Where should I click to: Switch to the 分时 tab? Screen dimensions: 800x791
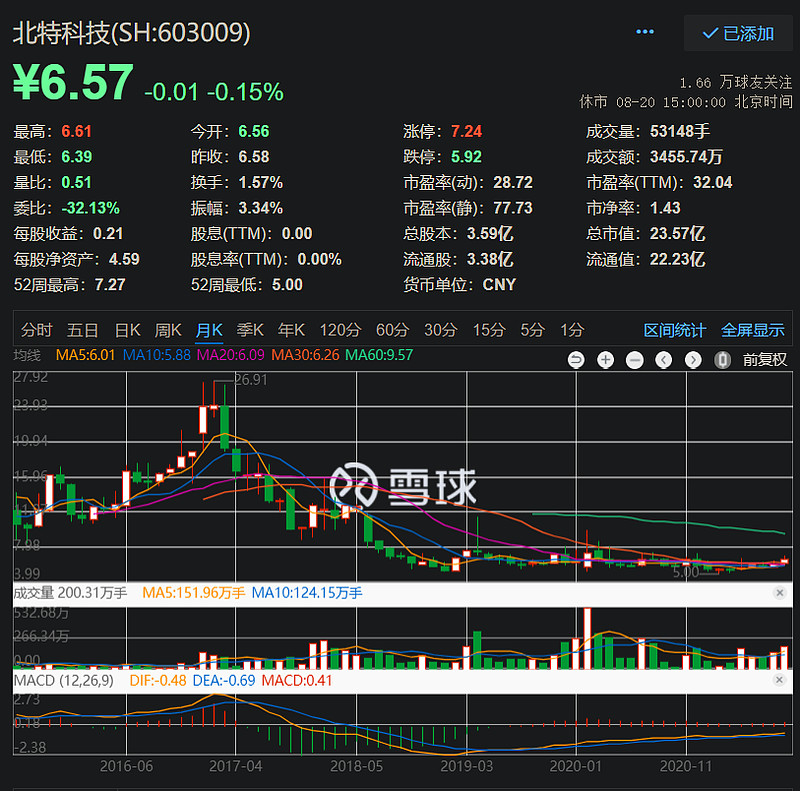click(x=37, y=330)
